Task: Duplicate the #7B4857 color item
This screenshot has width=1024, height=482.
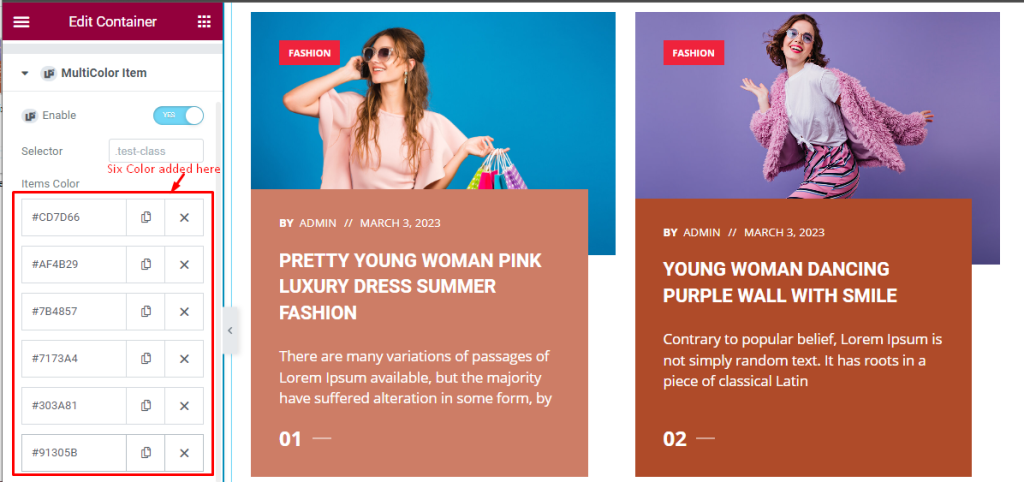Action: (146, 312)
